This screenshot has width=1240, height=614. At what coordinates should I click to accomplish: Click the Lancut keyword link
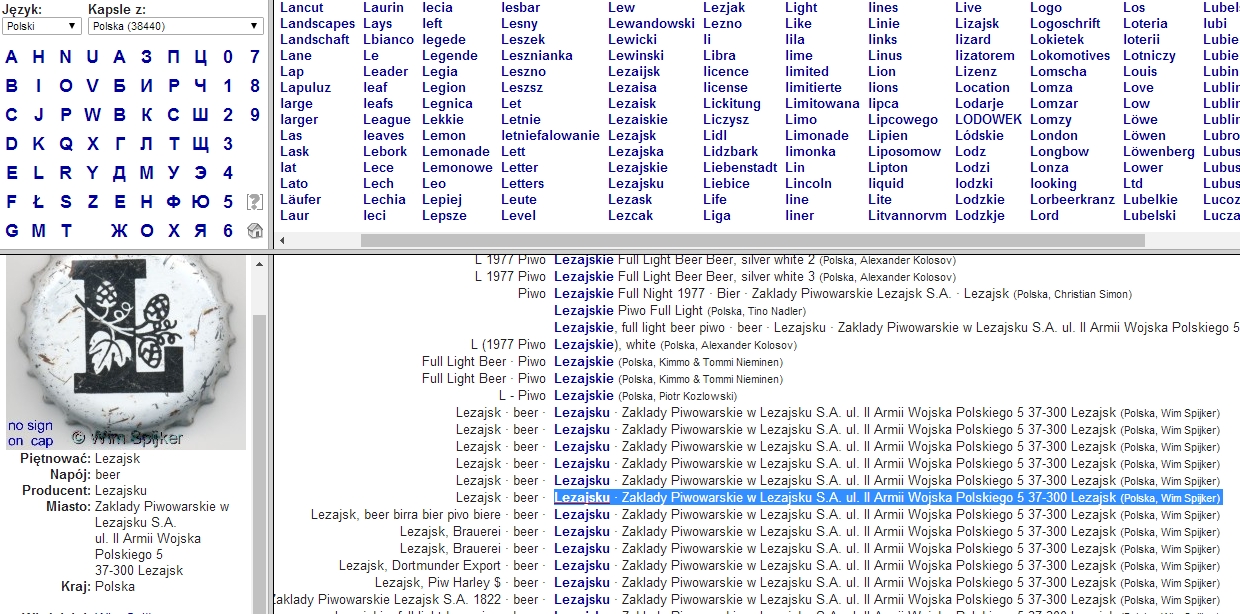coord(302,7)
